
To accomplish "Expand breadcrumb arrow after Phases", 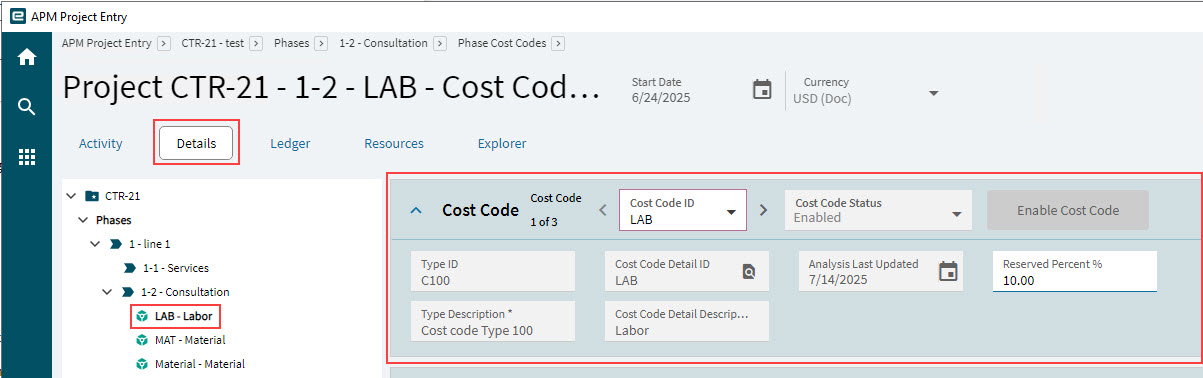I will tap(321, 43).
